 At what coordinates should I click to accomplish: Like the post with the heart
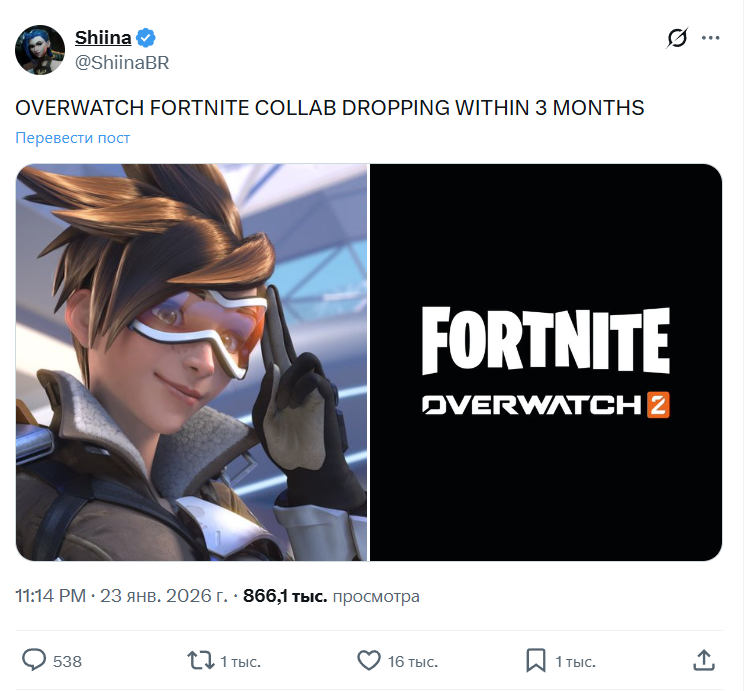coord(369,660)
